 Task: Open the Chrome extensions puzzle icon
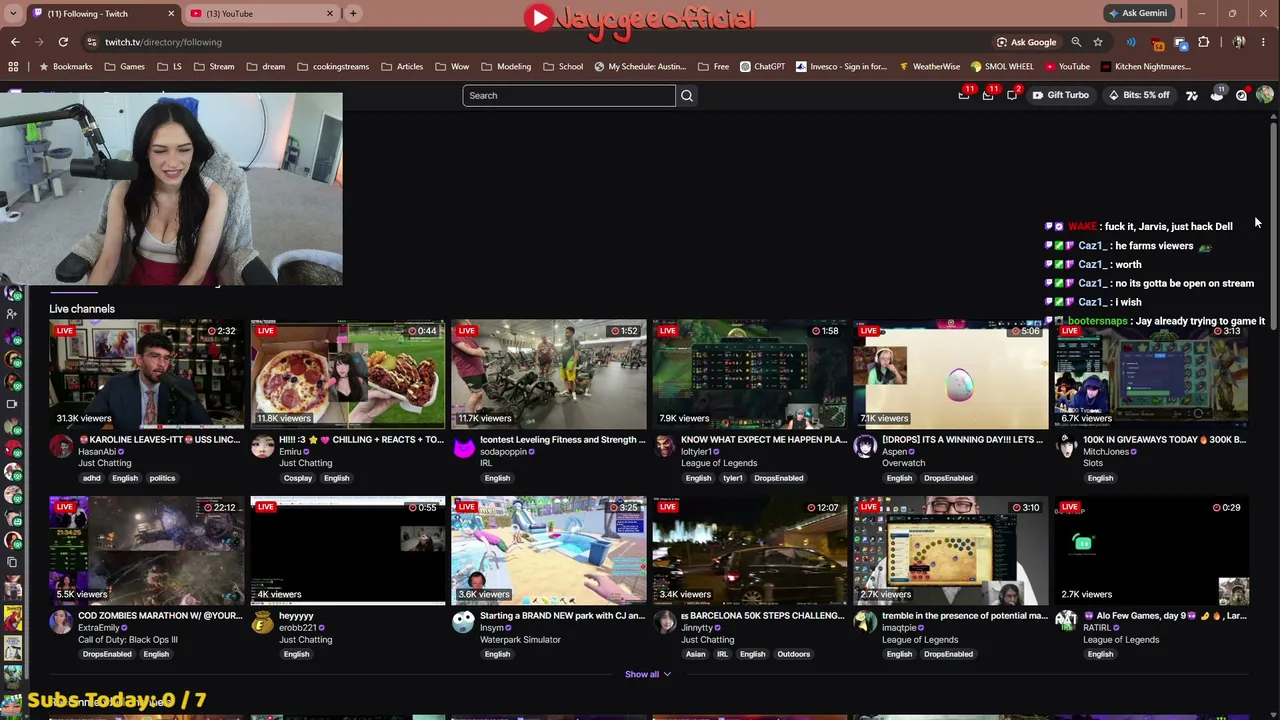[x=1203, y=42]
